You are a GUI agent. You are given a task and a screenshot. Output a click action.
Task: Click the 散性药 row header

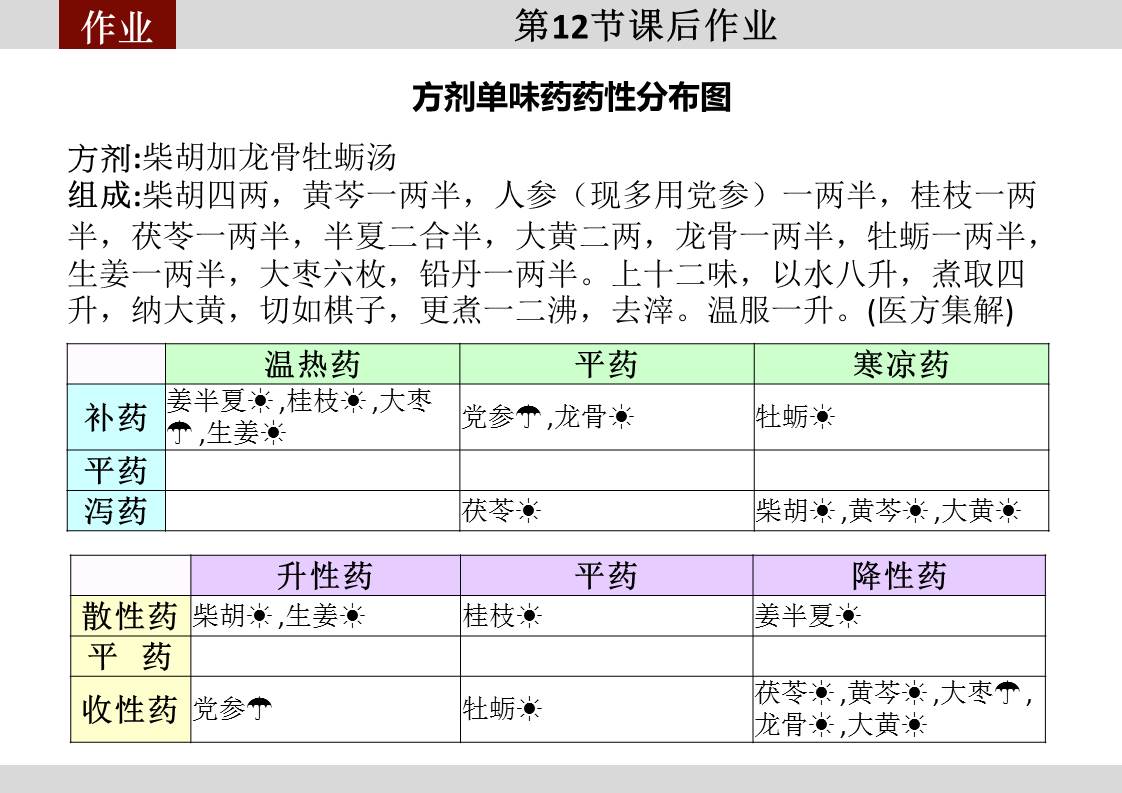coord(130,616)
